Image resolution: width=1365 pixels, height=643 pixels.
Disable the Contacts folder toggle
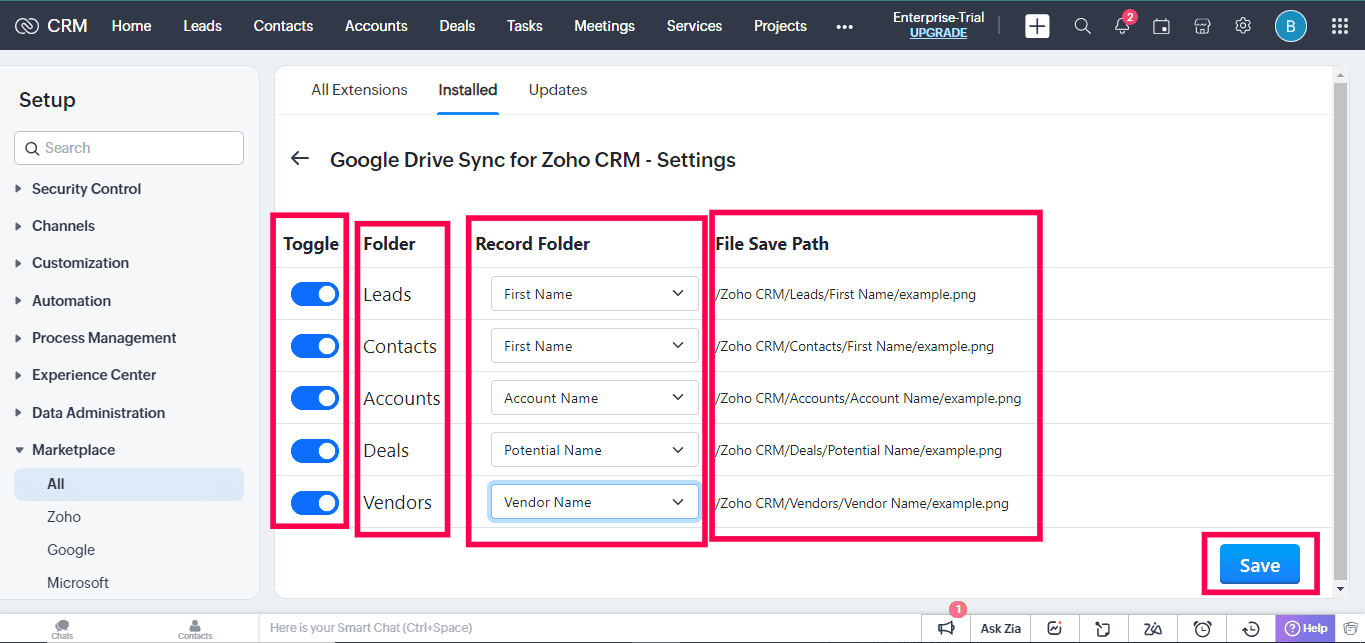click(315, 346)
